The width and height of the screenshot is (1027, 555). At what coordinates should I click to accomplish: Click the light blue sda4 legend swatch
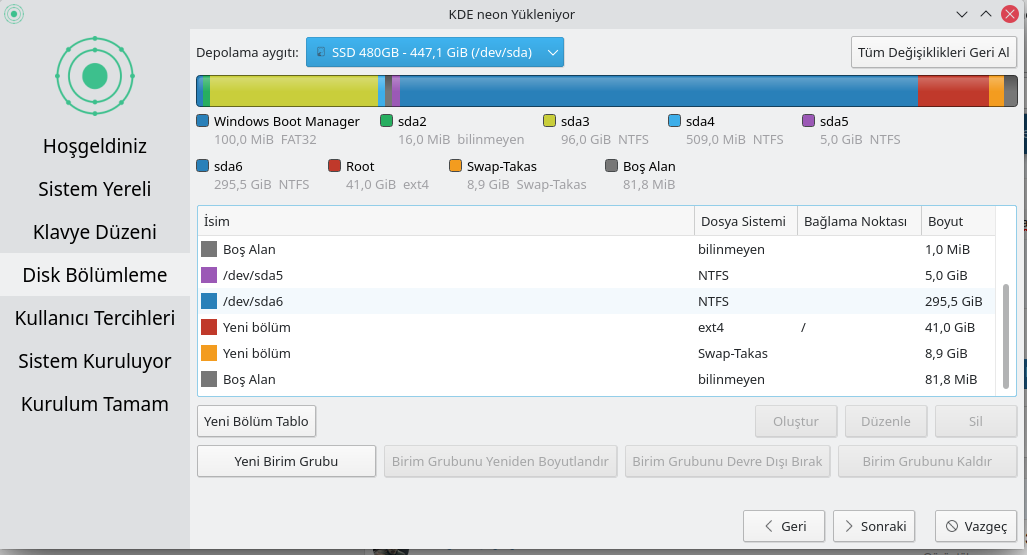coord(675,121)
